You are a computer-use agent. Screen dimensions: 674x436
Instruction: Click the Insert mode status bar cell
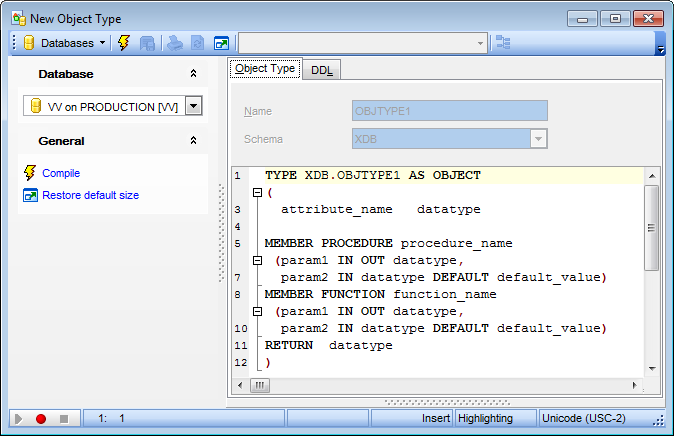point(435,418)
